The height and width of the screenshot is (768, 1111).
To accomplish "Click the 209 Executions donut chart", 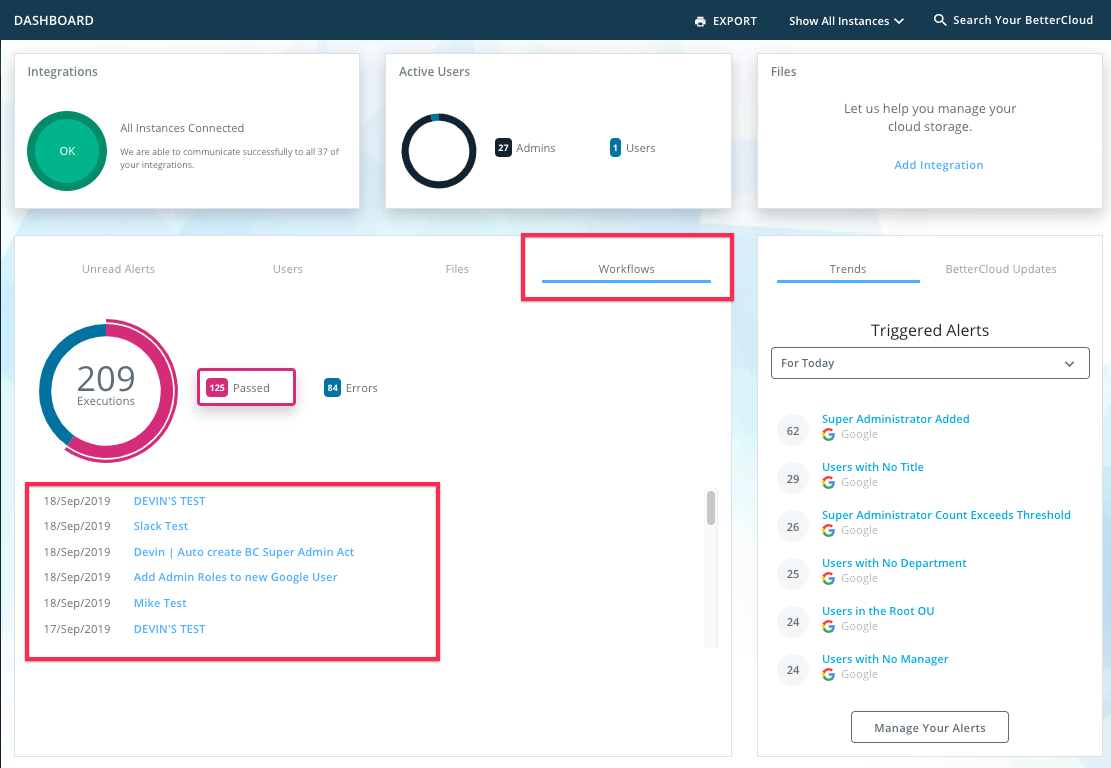I will tap(107, 390).
